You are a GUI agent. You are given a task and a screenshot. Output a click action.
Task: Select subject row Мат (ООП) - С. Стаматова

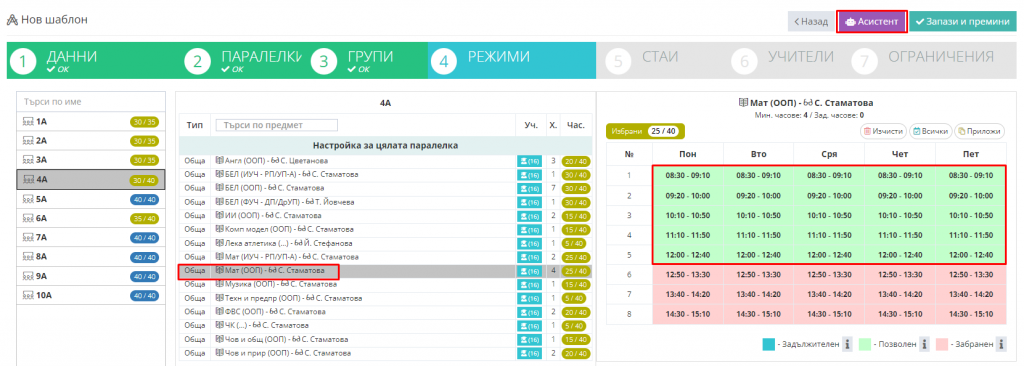385,271
